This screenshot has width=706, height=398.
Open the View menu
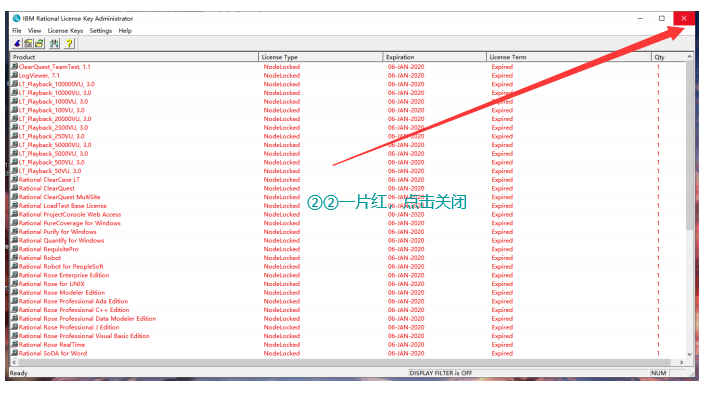pos(35,31)
